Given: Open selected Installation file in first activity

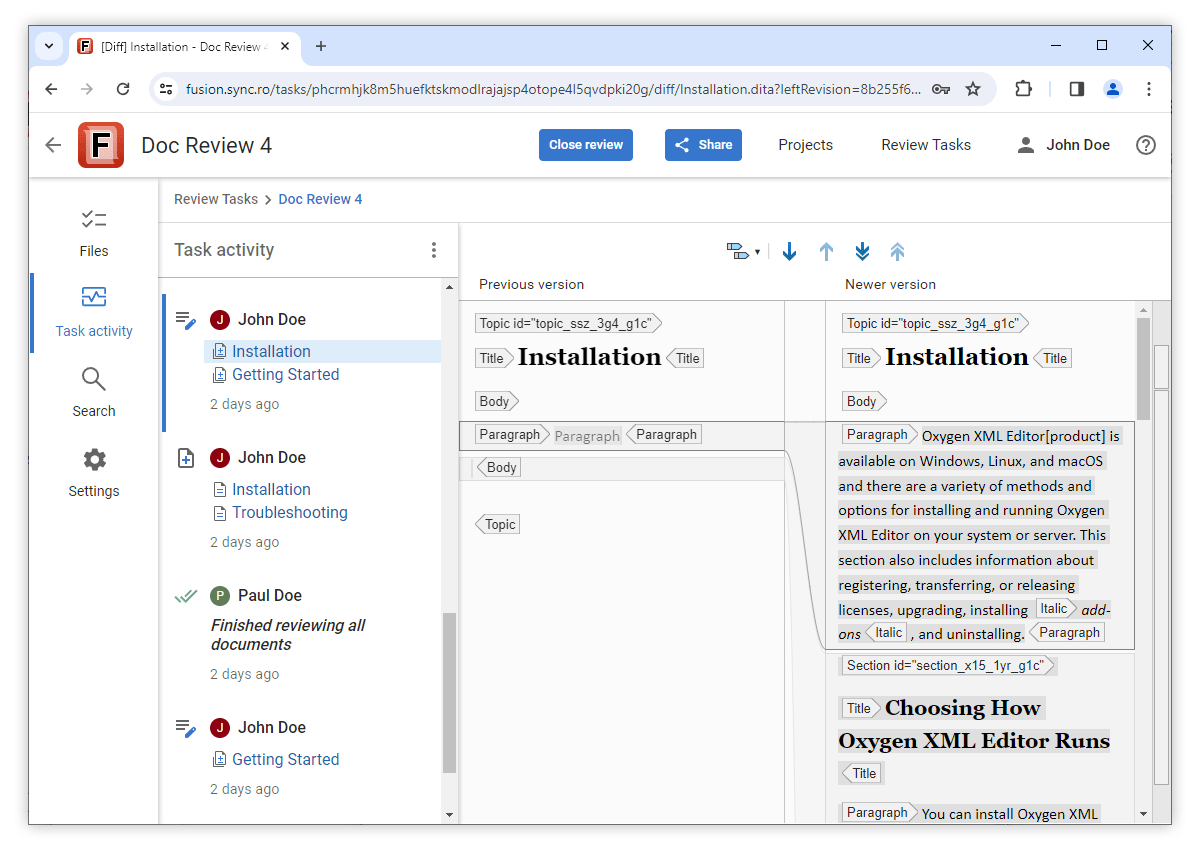Looking at the screenshot, I should point(271,351).
